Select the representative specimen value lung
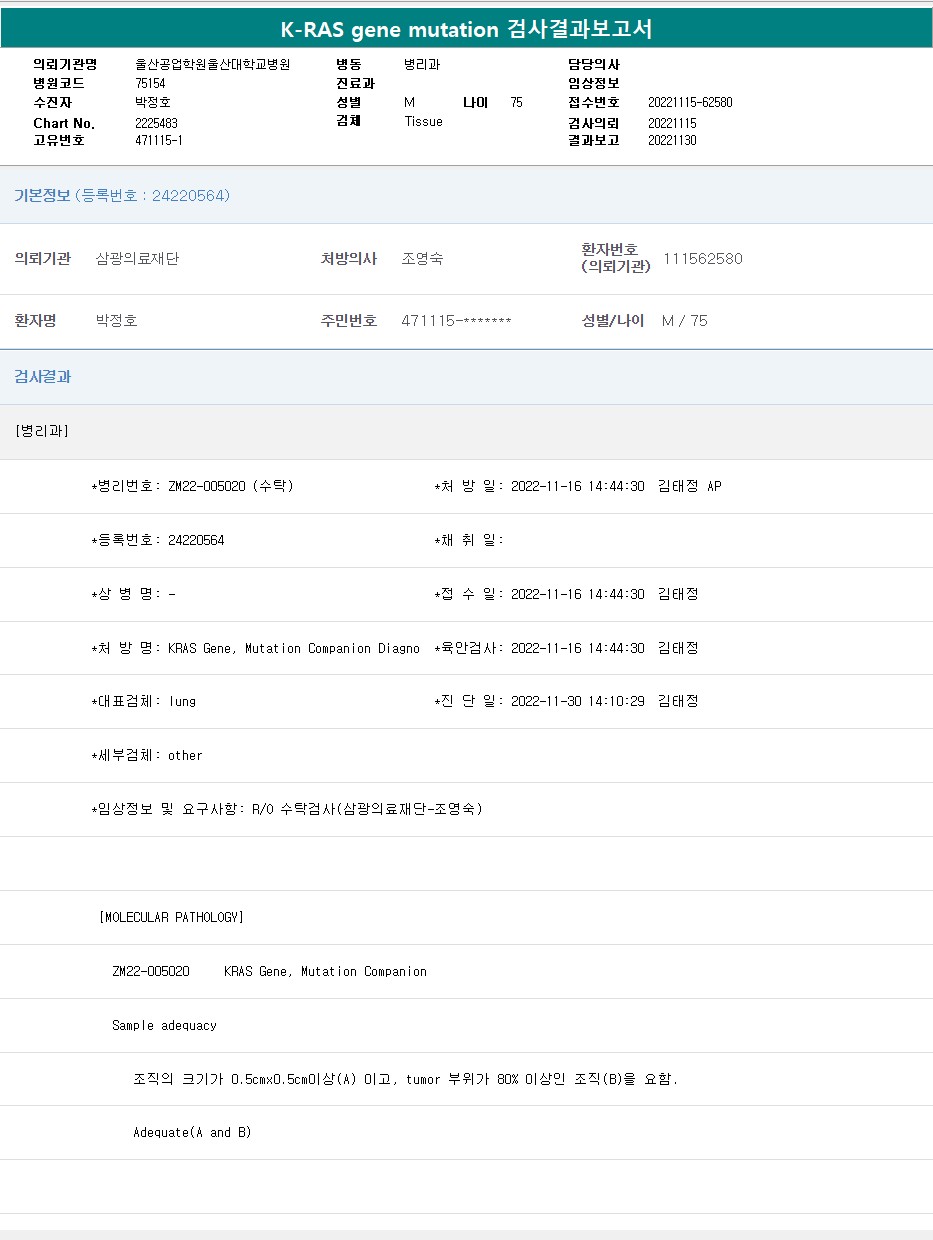 pos(182,702)
